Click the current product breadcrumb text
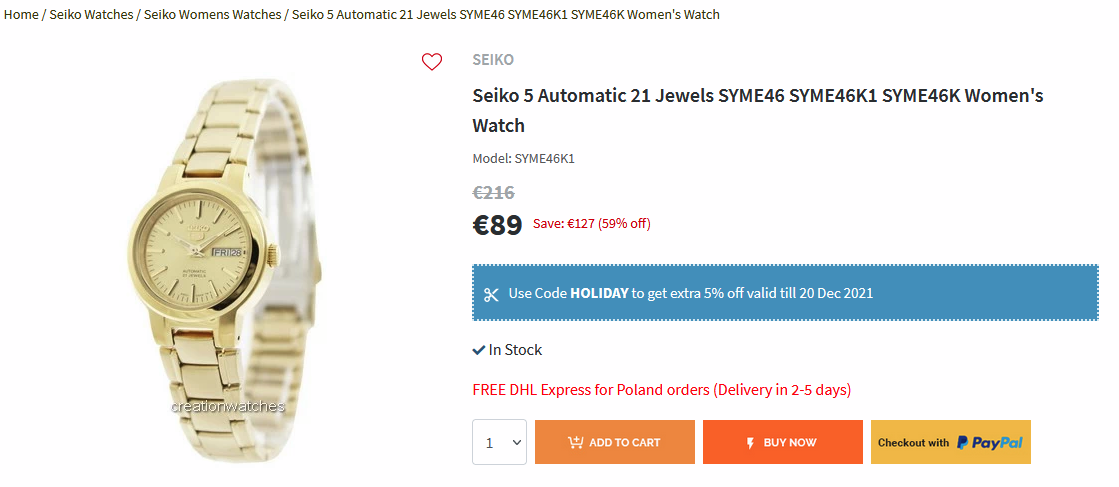Image resolution: width=1119 pixels, height=487 pixels. point(505,15)
